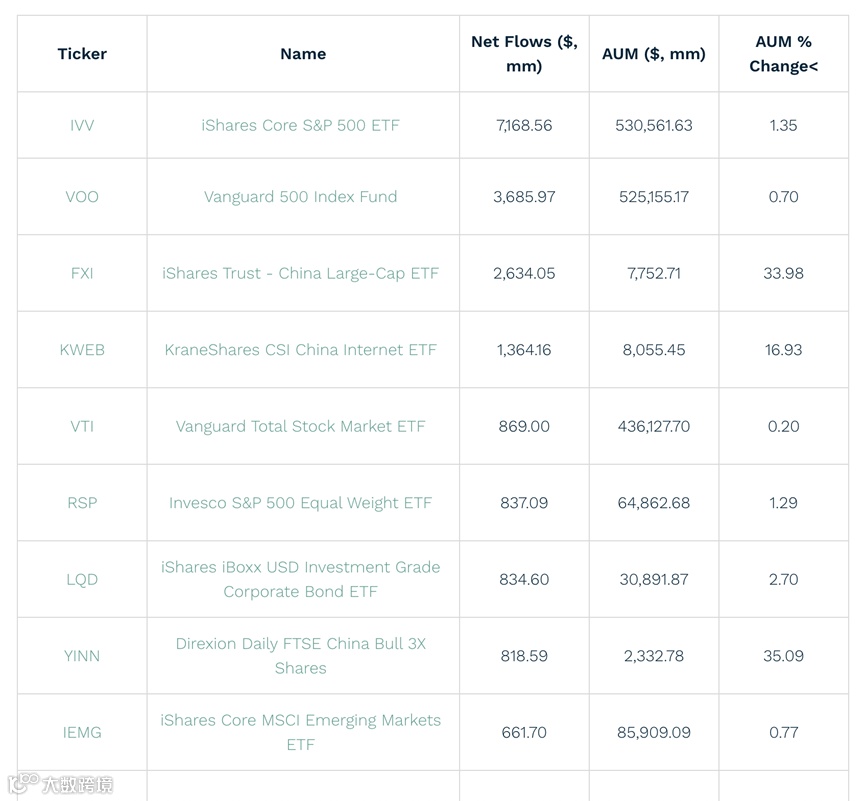Viewport: 865px width, 801px height.
Task: Open the iShares Core S&P 500 ETF link
Action: tap(301, 126)
